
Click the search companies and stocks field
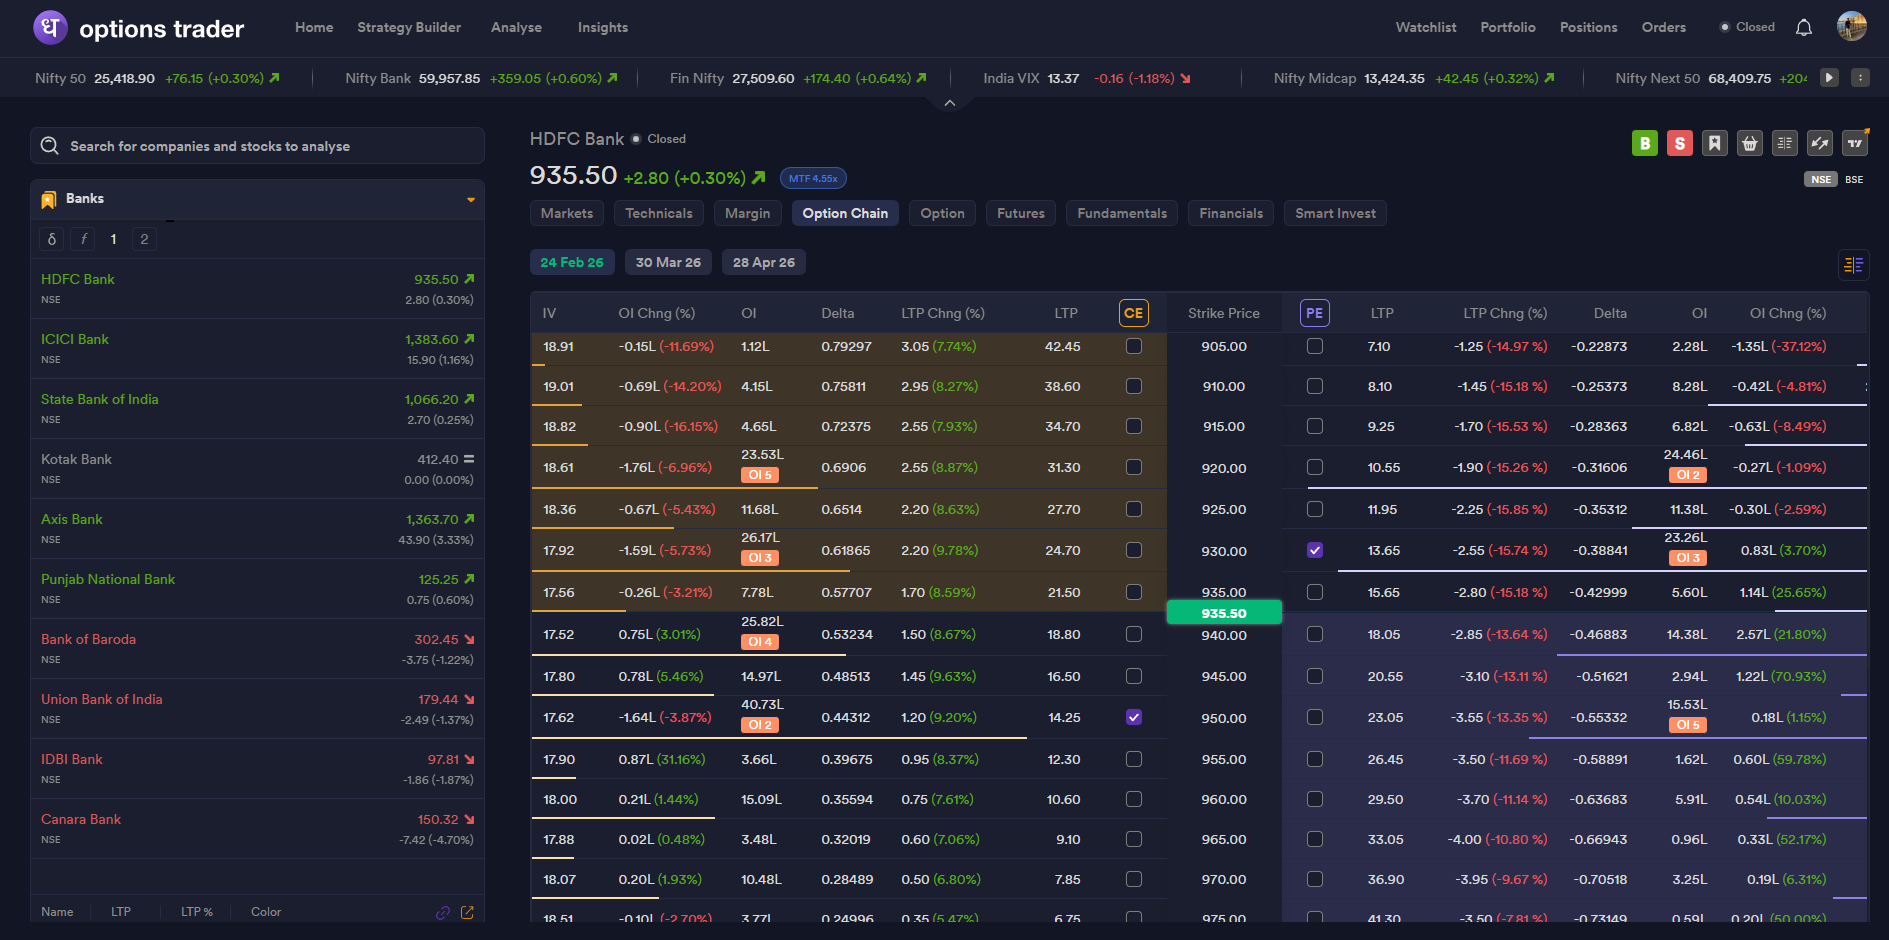257,146
